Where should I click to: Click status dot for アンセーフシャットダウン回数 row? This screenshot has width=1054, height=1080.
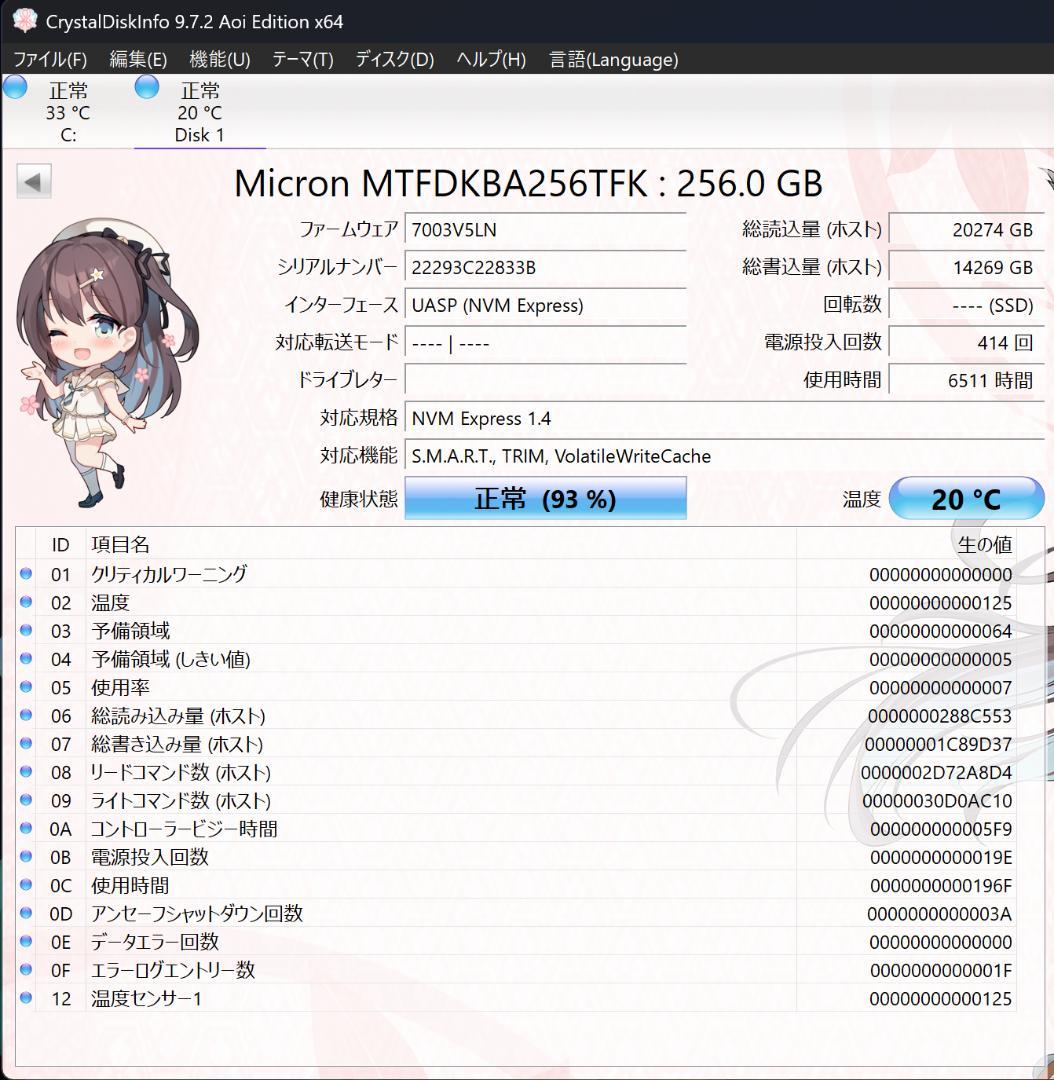(x=26, y=913)
